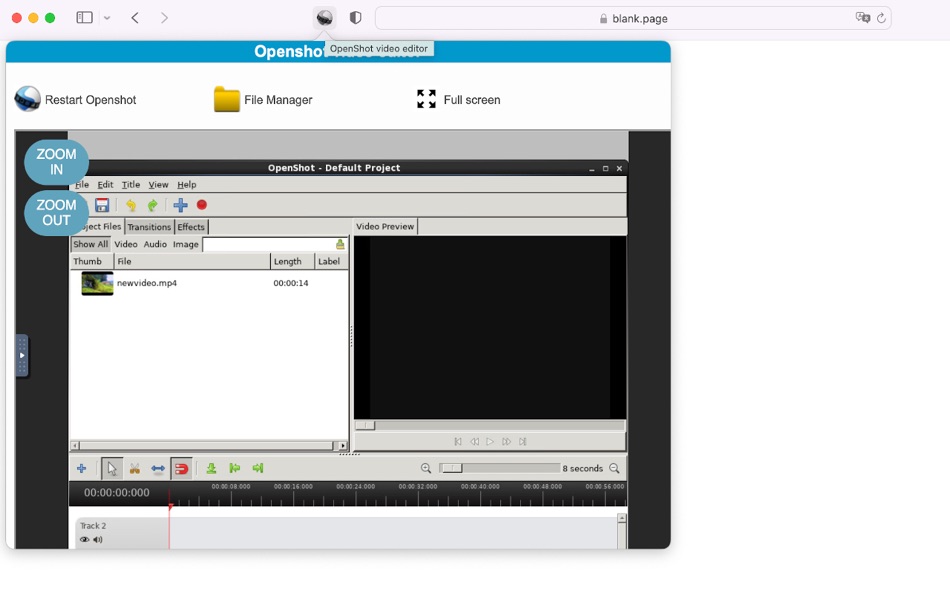Click the play button under preview
The image size is (950, 594).
click(490, 442)
